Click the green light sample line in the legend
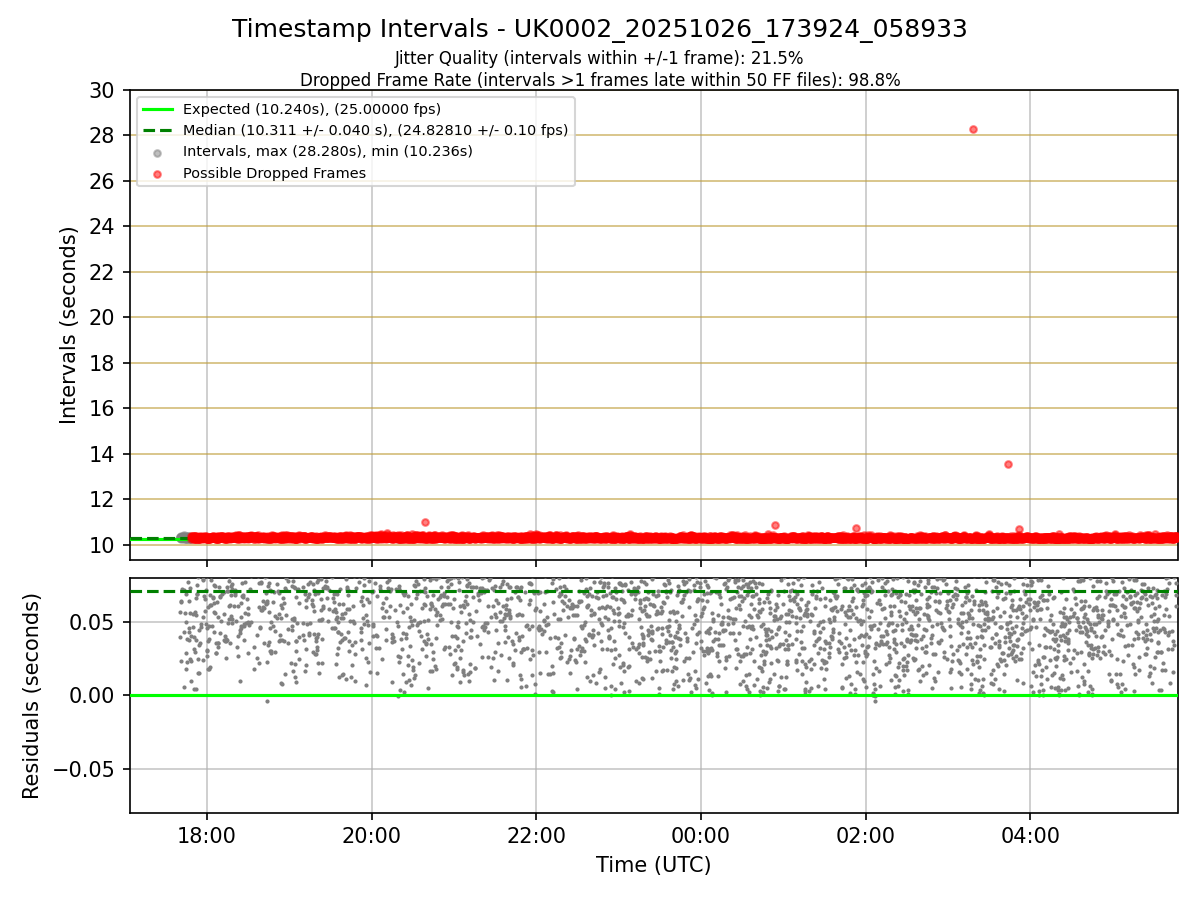Viewport: 1200px width, 900px height. [x=158, y=109]
